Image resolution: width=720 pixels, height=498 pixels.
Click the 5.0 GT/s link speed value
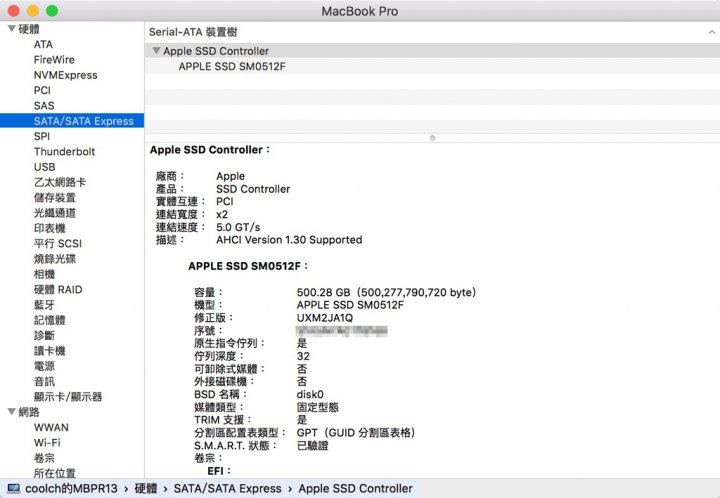tap(238, 227)
